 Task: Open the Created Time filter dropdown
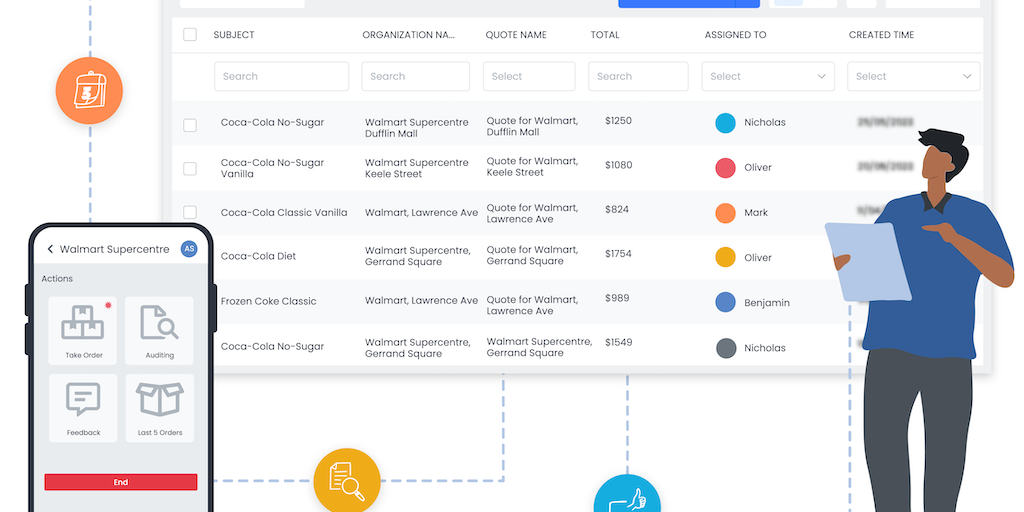(x=913, y=76)
